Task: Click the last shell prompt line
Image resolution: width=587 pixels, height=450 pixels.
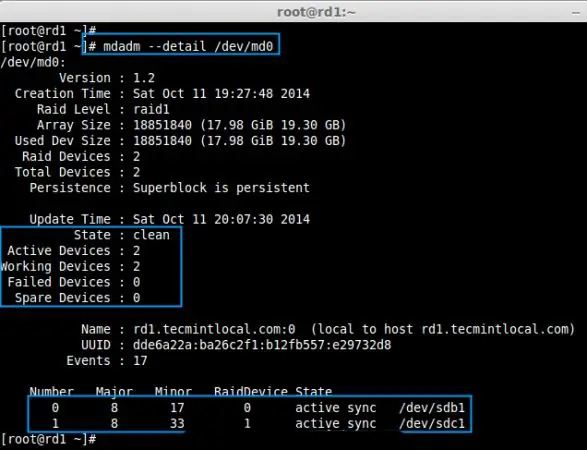Action: 49,439
